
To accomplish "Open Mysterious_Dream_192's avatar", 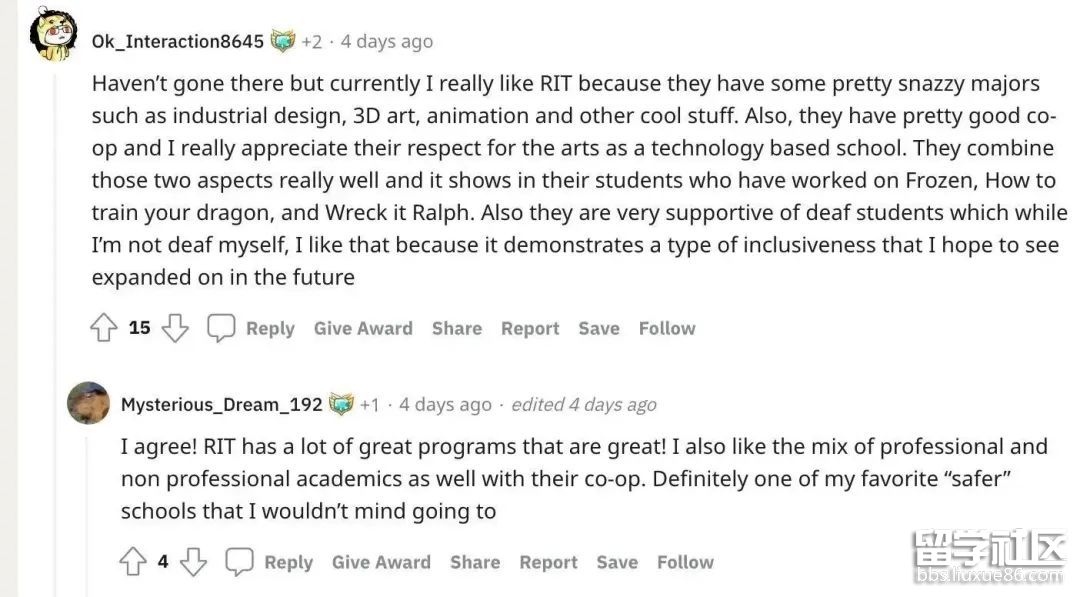I will (88, 403).
